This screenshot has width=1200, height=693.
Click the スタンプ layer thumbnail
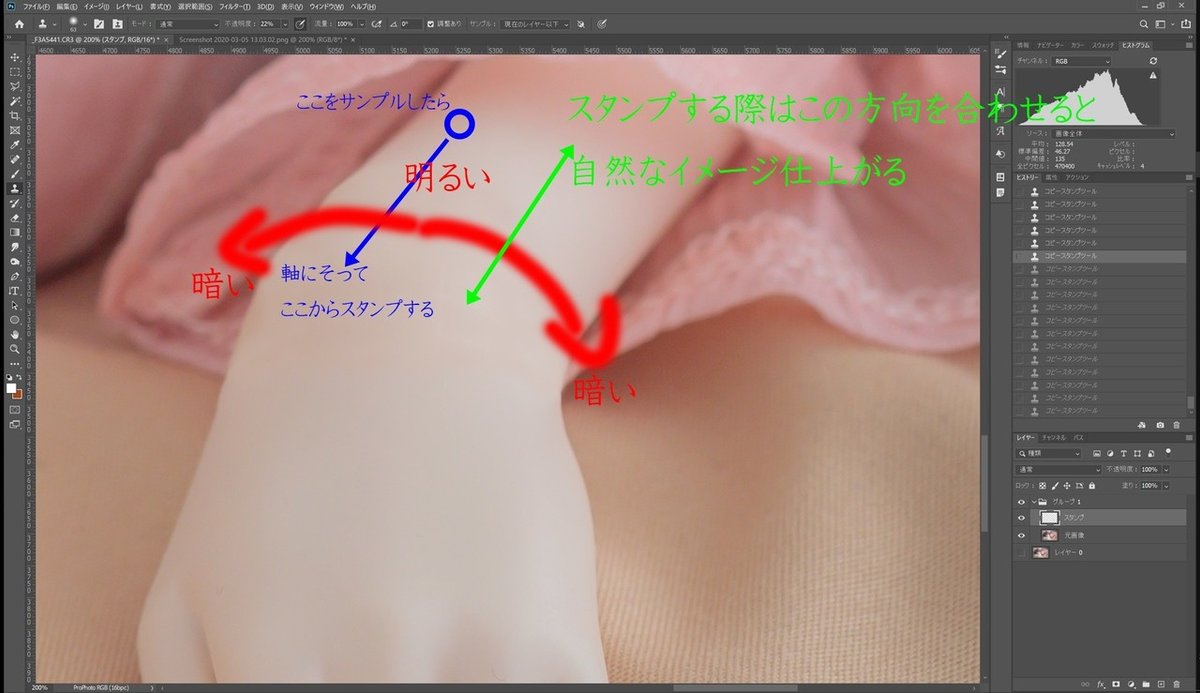(x=1049, y=518)
